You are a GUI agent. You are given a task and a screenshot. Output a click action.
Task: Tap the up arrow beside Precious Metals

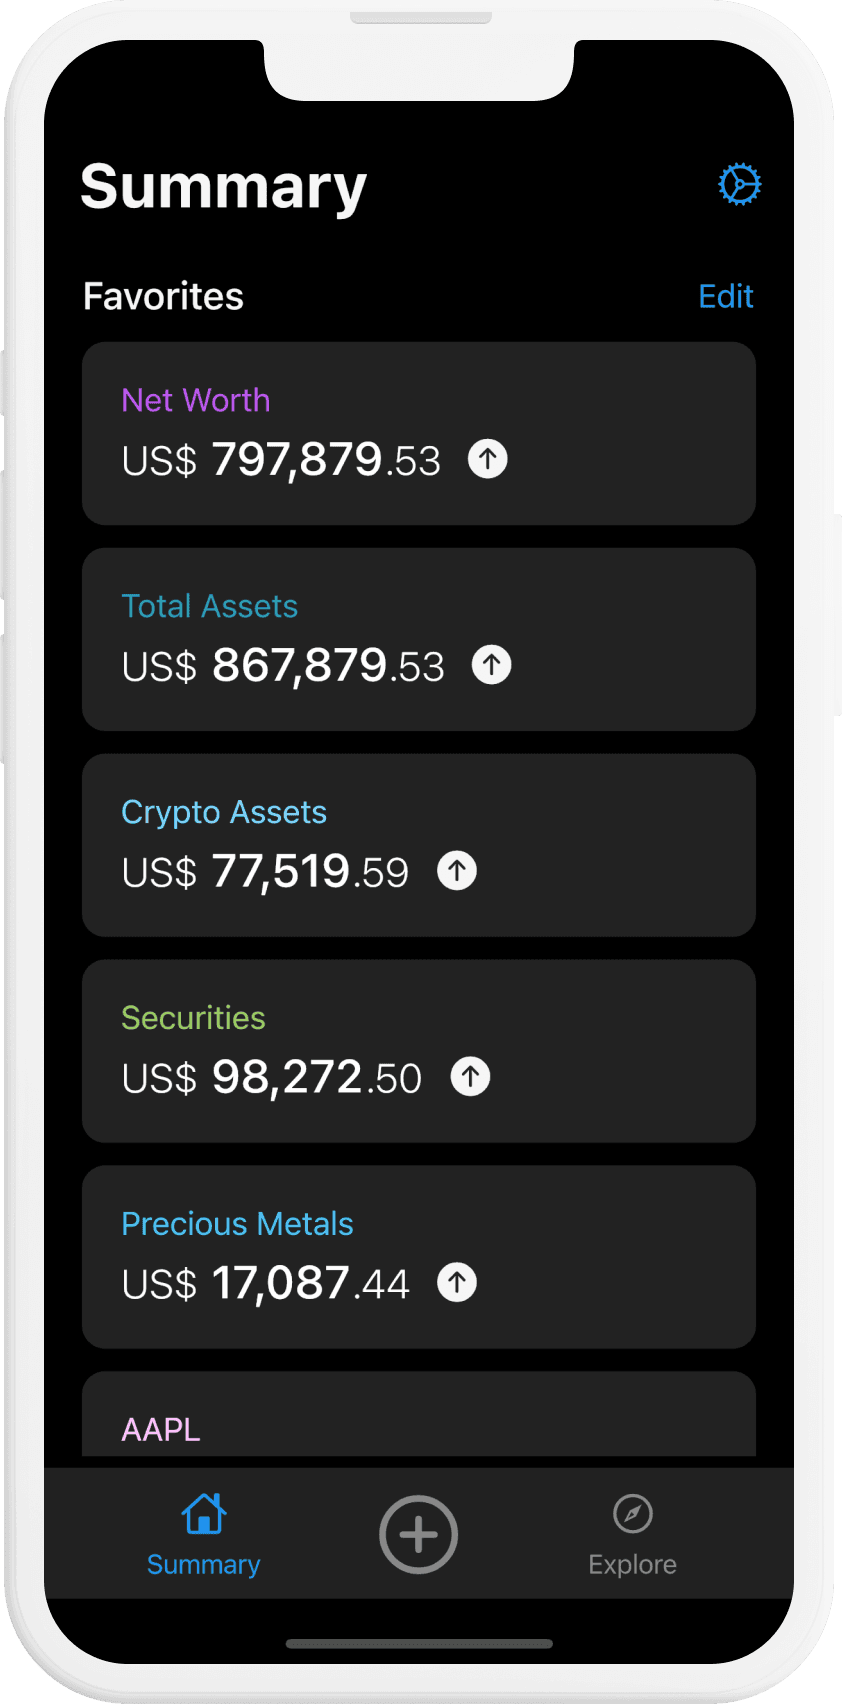pyautogui.click(x=457, y=1282)
